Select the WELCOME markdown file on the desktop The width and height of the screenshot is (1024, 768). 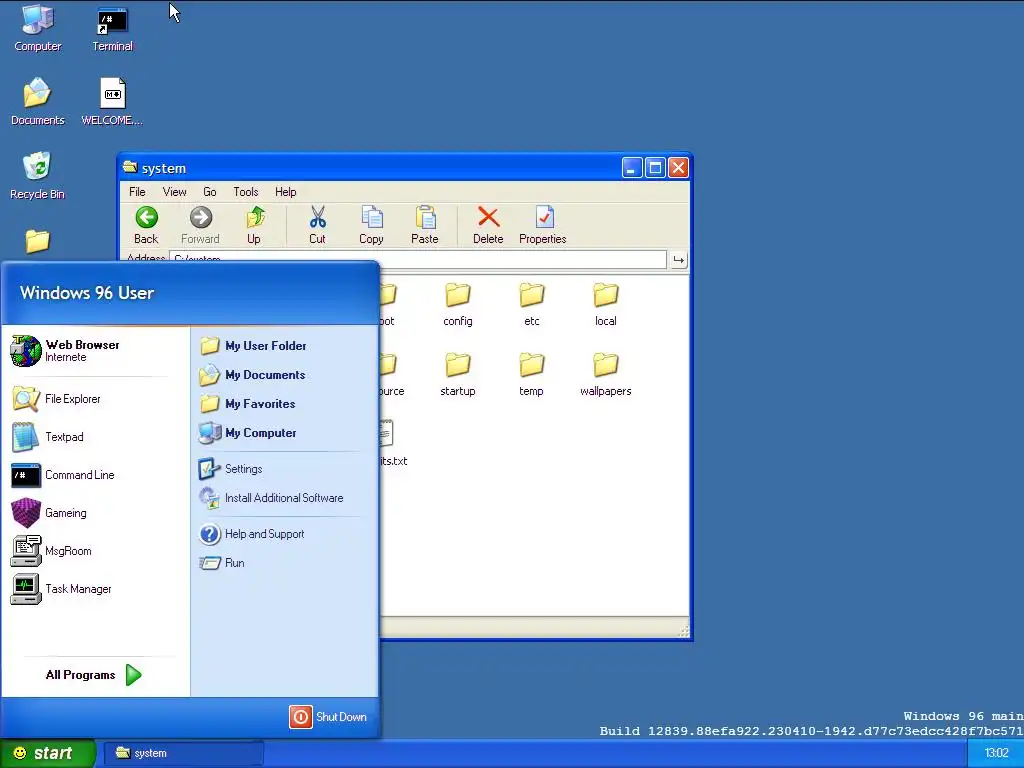click(x=112, y=102)
